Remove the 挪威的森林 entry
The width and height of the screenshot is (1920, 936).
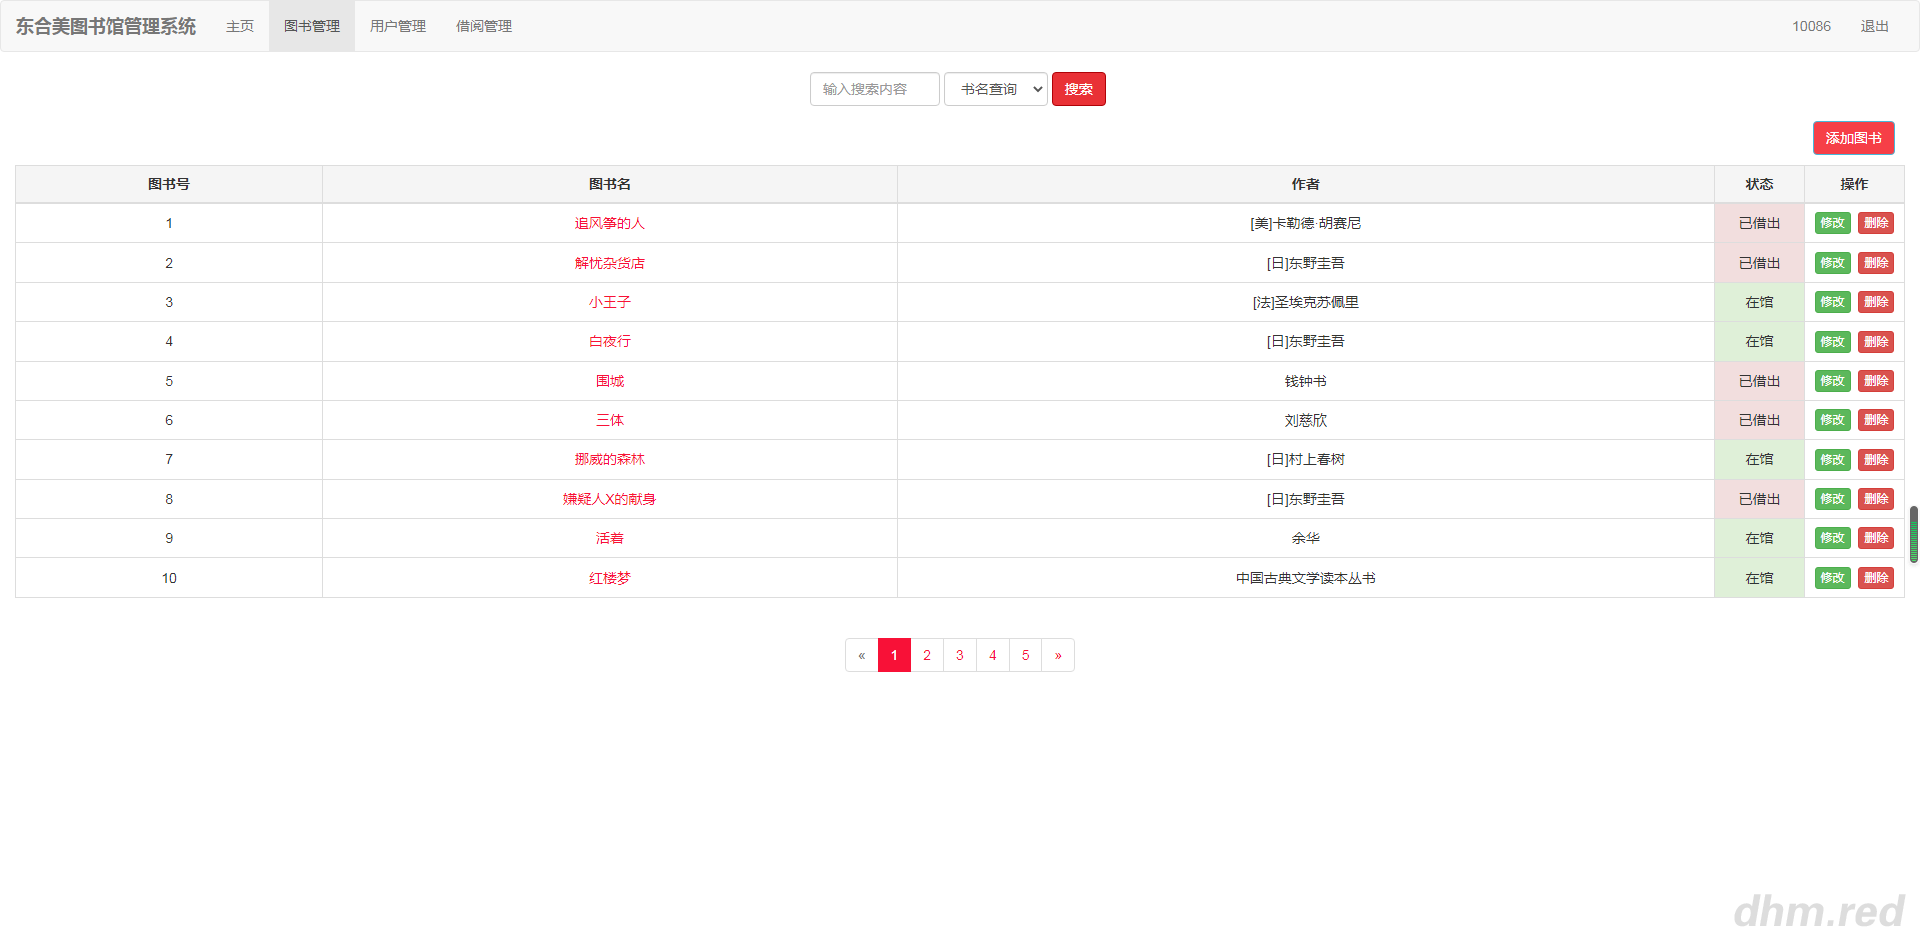click(1876, 460)
